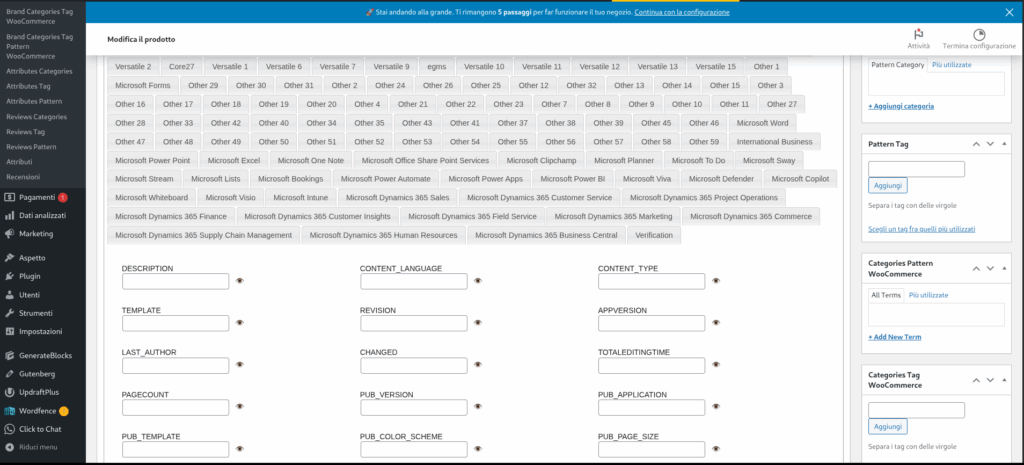Focus the Pattern Tag text input
Screen dimensions: 1024x465
tap(916, 169)
